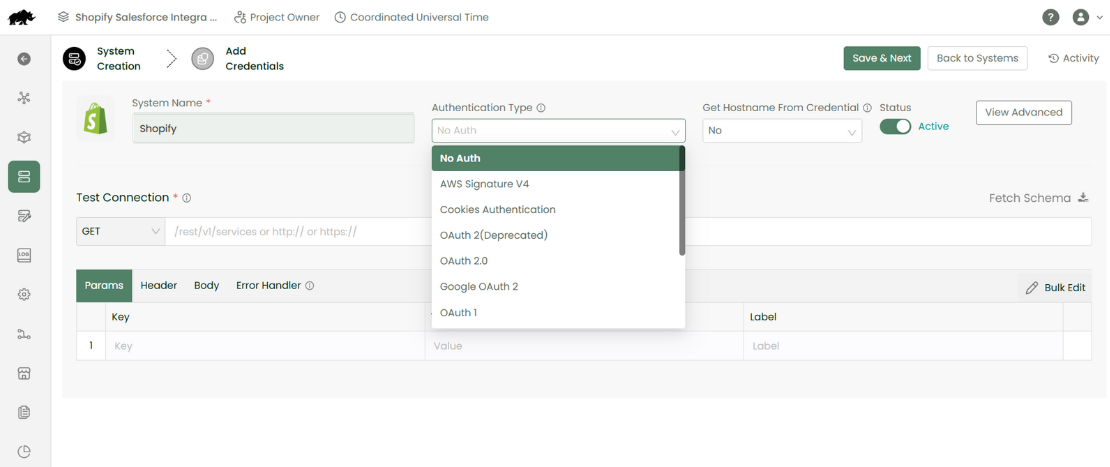1110x467 pixels.
Task: Click the Fetch Schema link text
Action: coord(1030,198)
